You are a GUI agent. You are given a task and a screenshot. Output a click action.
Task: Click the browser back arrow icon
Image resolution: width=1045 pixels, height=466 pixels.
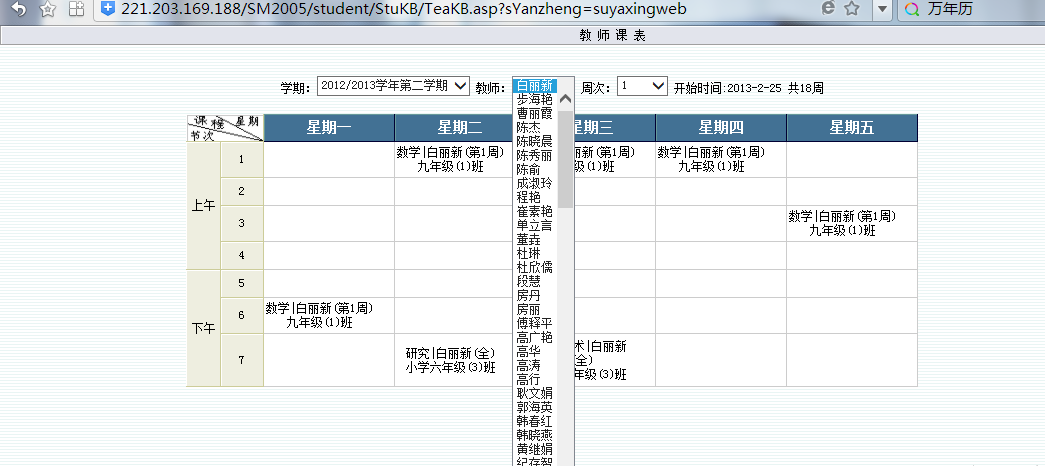[19, 9]
